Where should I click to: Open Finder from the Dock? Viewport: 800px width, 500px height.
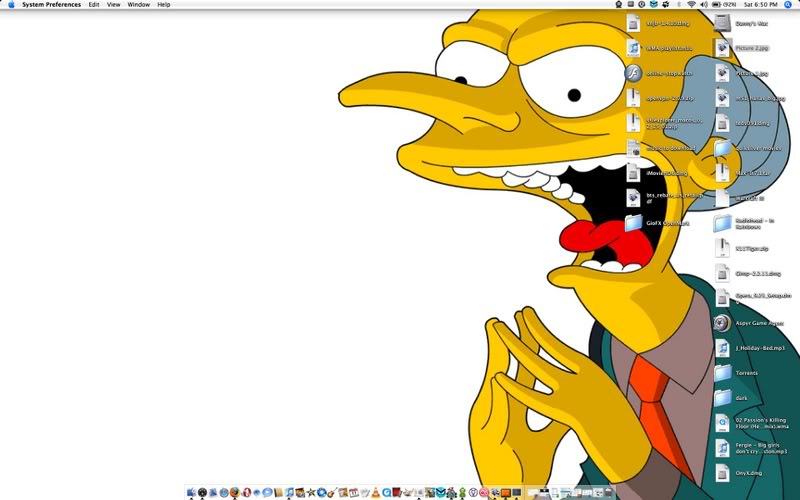[x=191, y=492]
